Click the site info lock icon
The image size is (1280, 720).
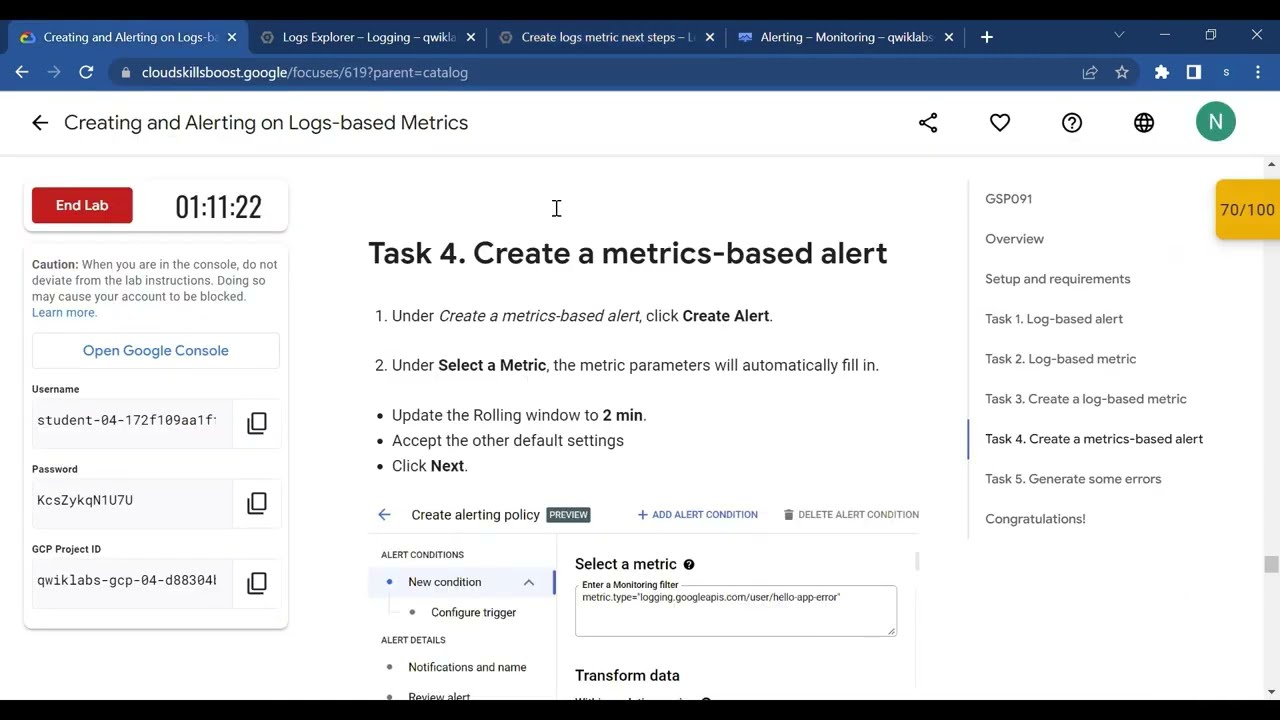point(125,72)
